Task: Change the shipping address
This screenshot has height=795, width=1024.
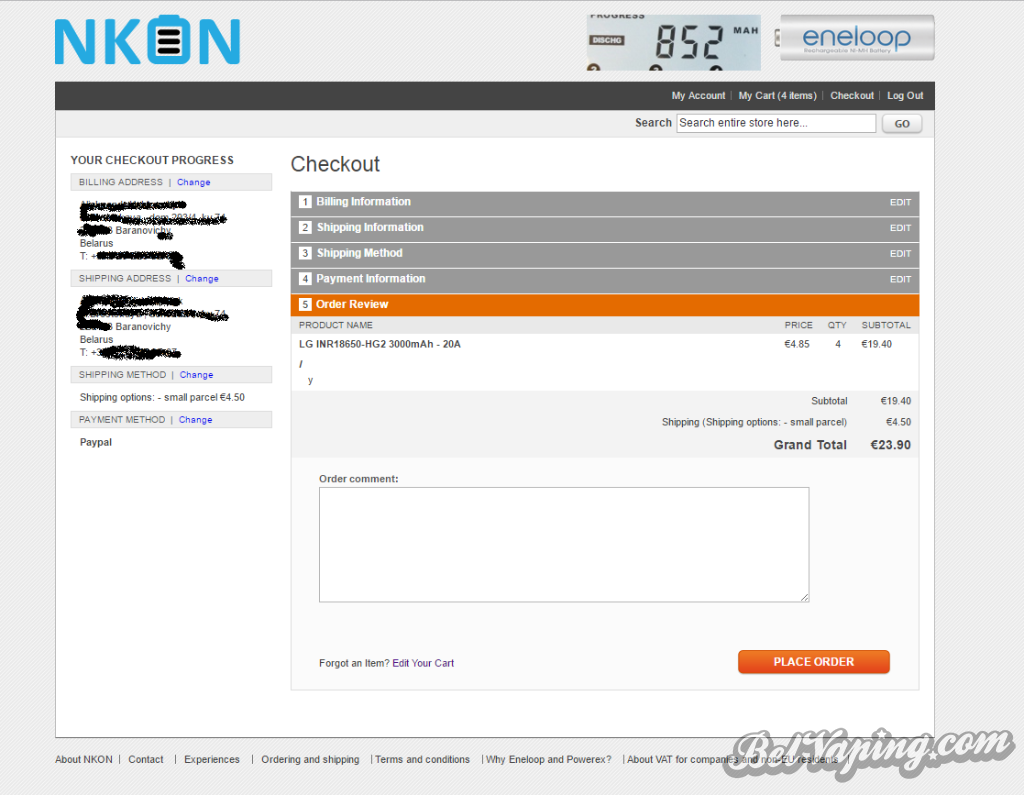Action: pyautogui.click(x=202, y=278)
